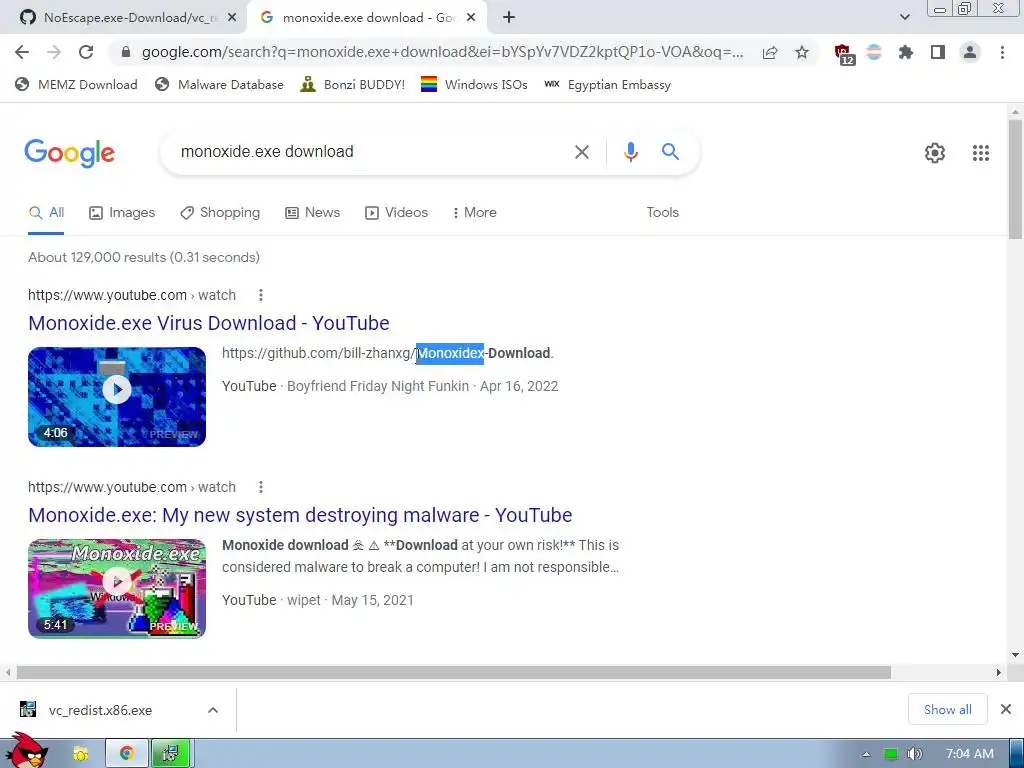
Task: Switch to News results
Action: (312, 213)
